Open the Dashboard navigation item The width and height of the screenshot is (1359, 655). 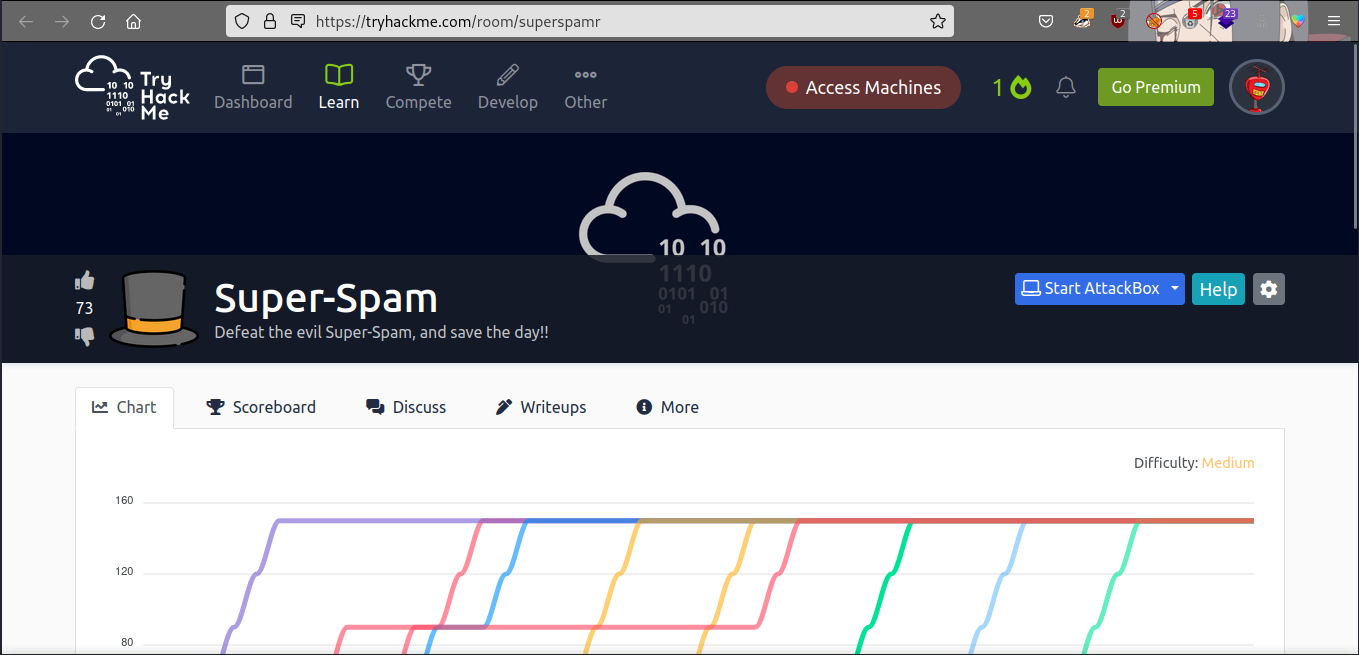(x=253, y=87)
